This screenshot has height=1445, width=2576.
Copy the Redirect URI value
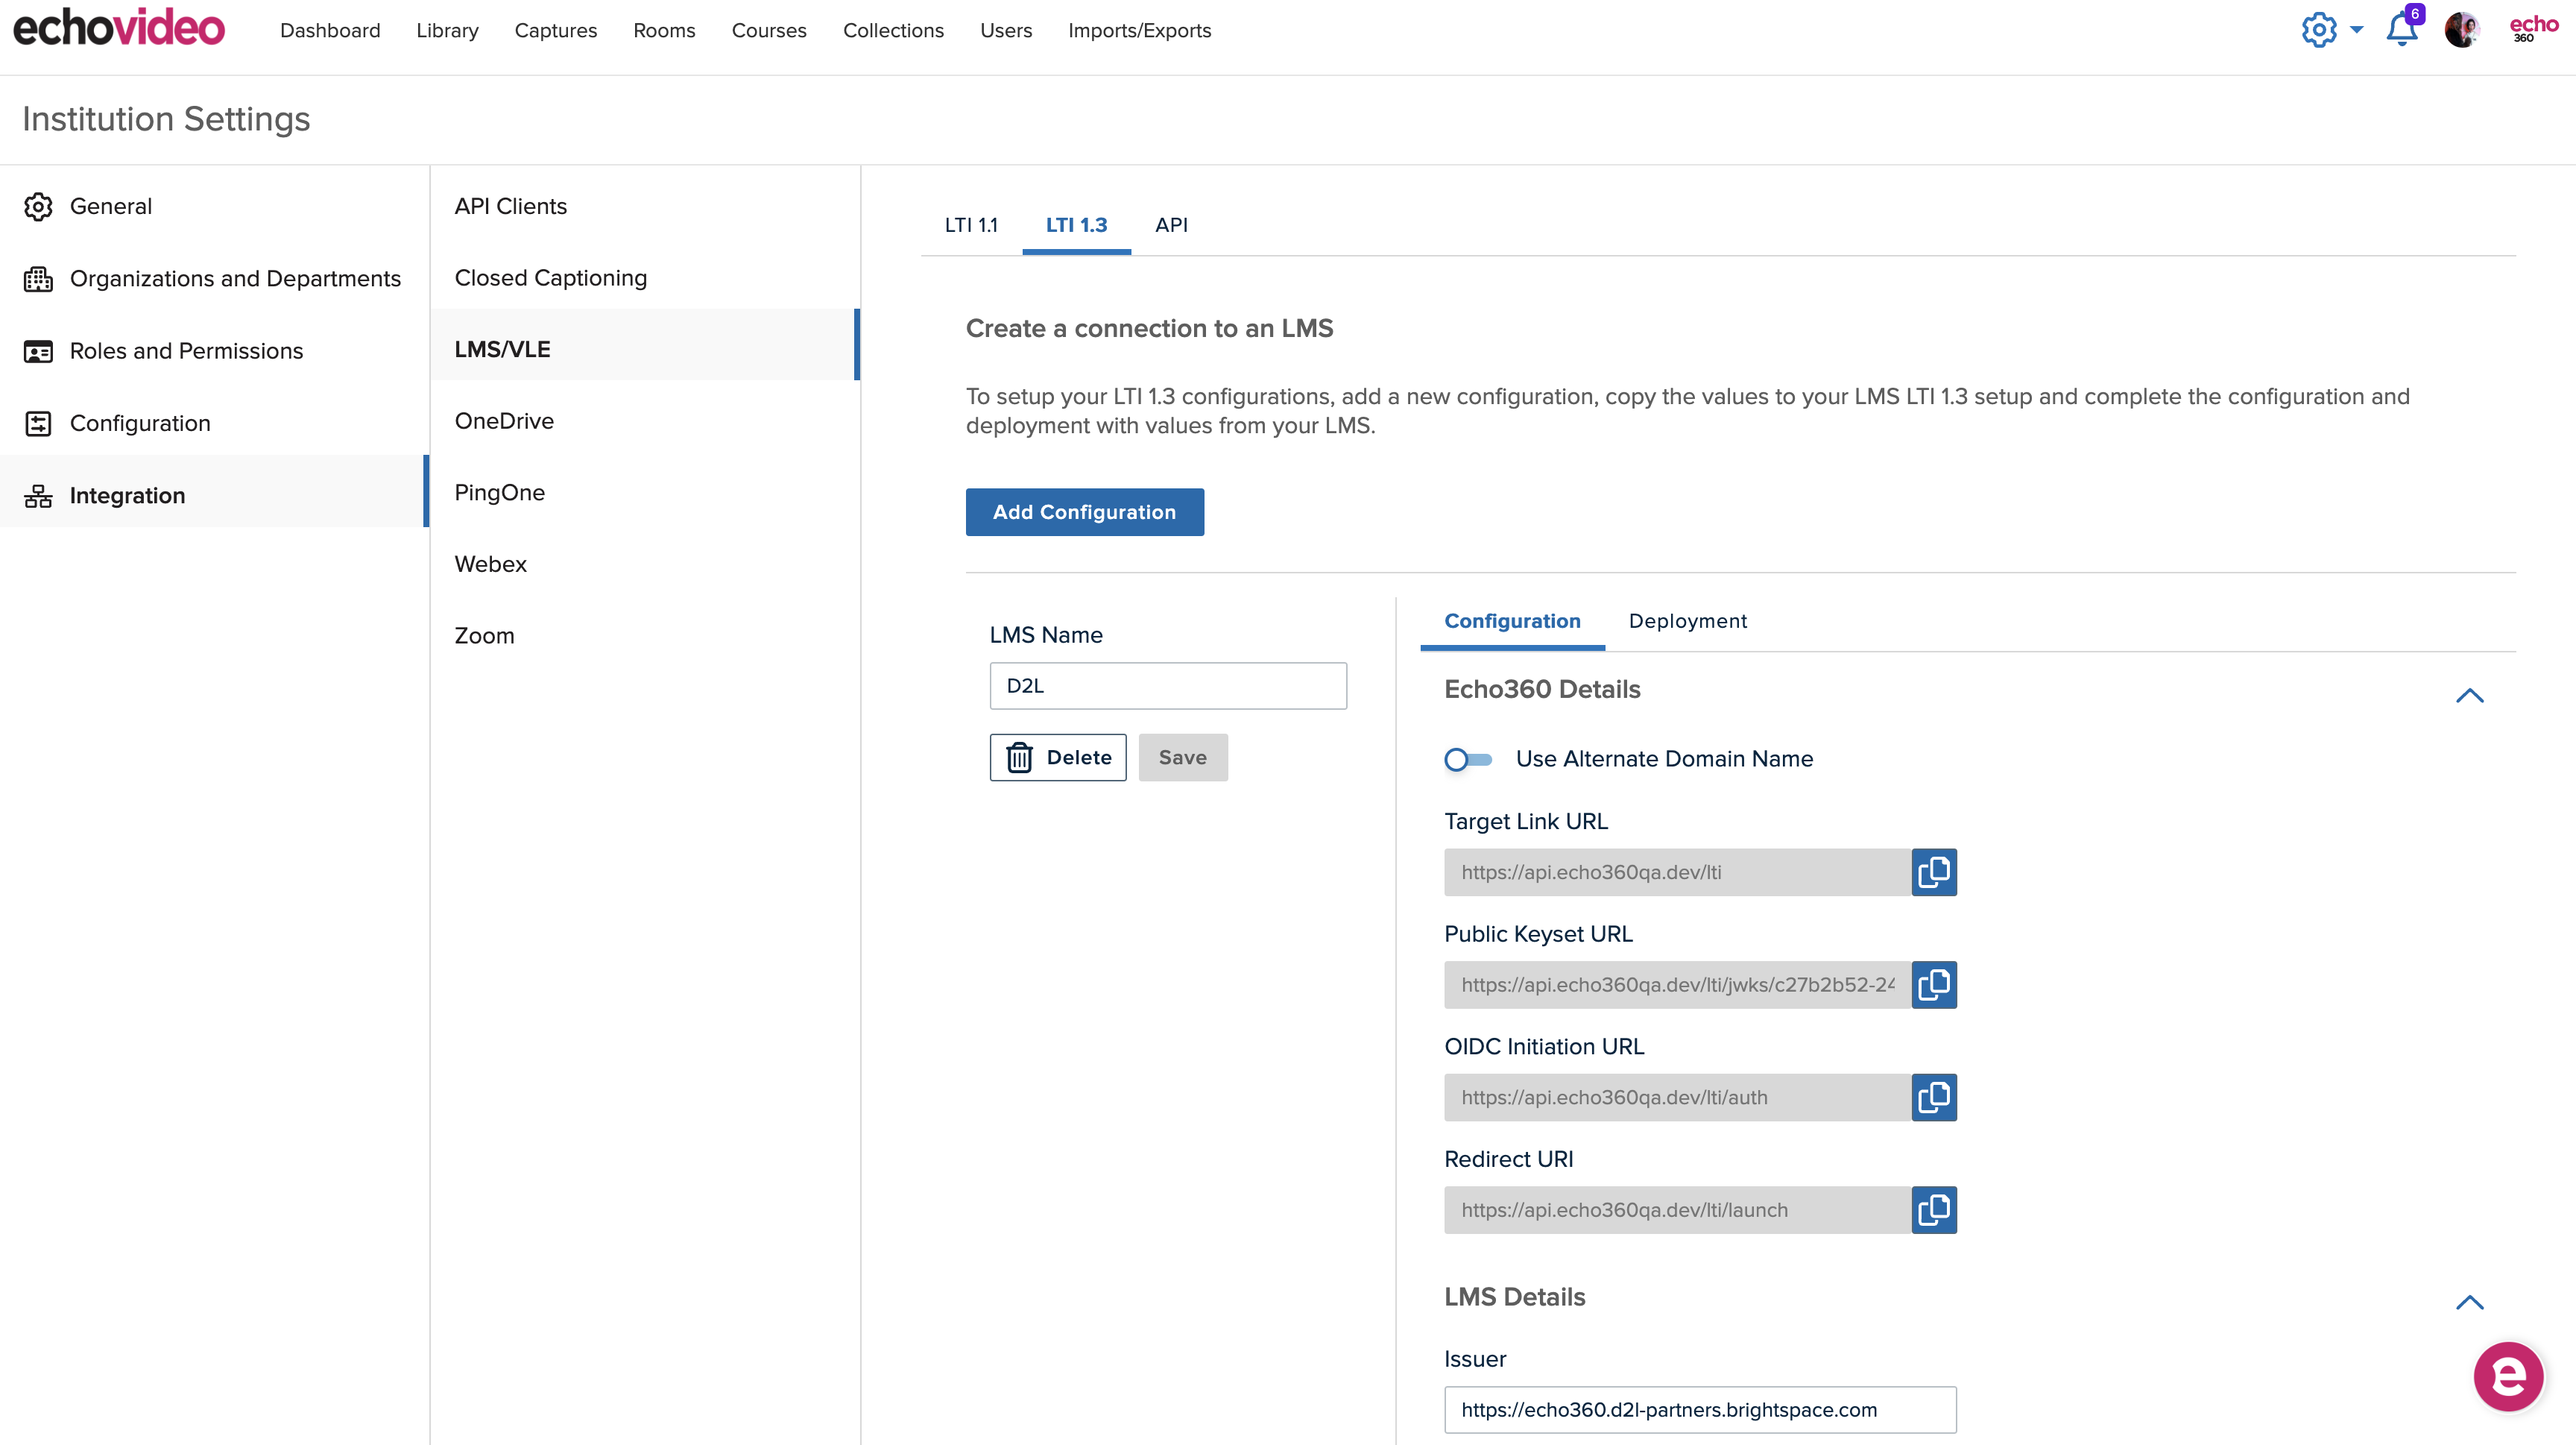click(1933, 1210)
